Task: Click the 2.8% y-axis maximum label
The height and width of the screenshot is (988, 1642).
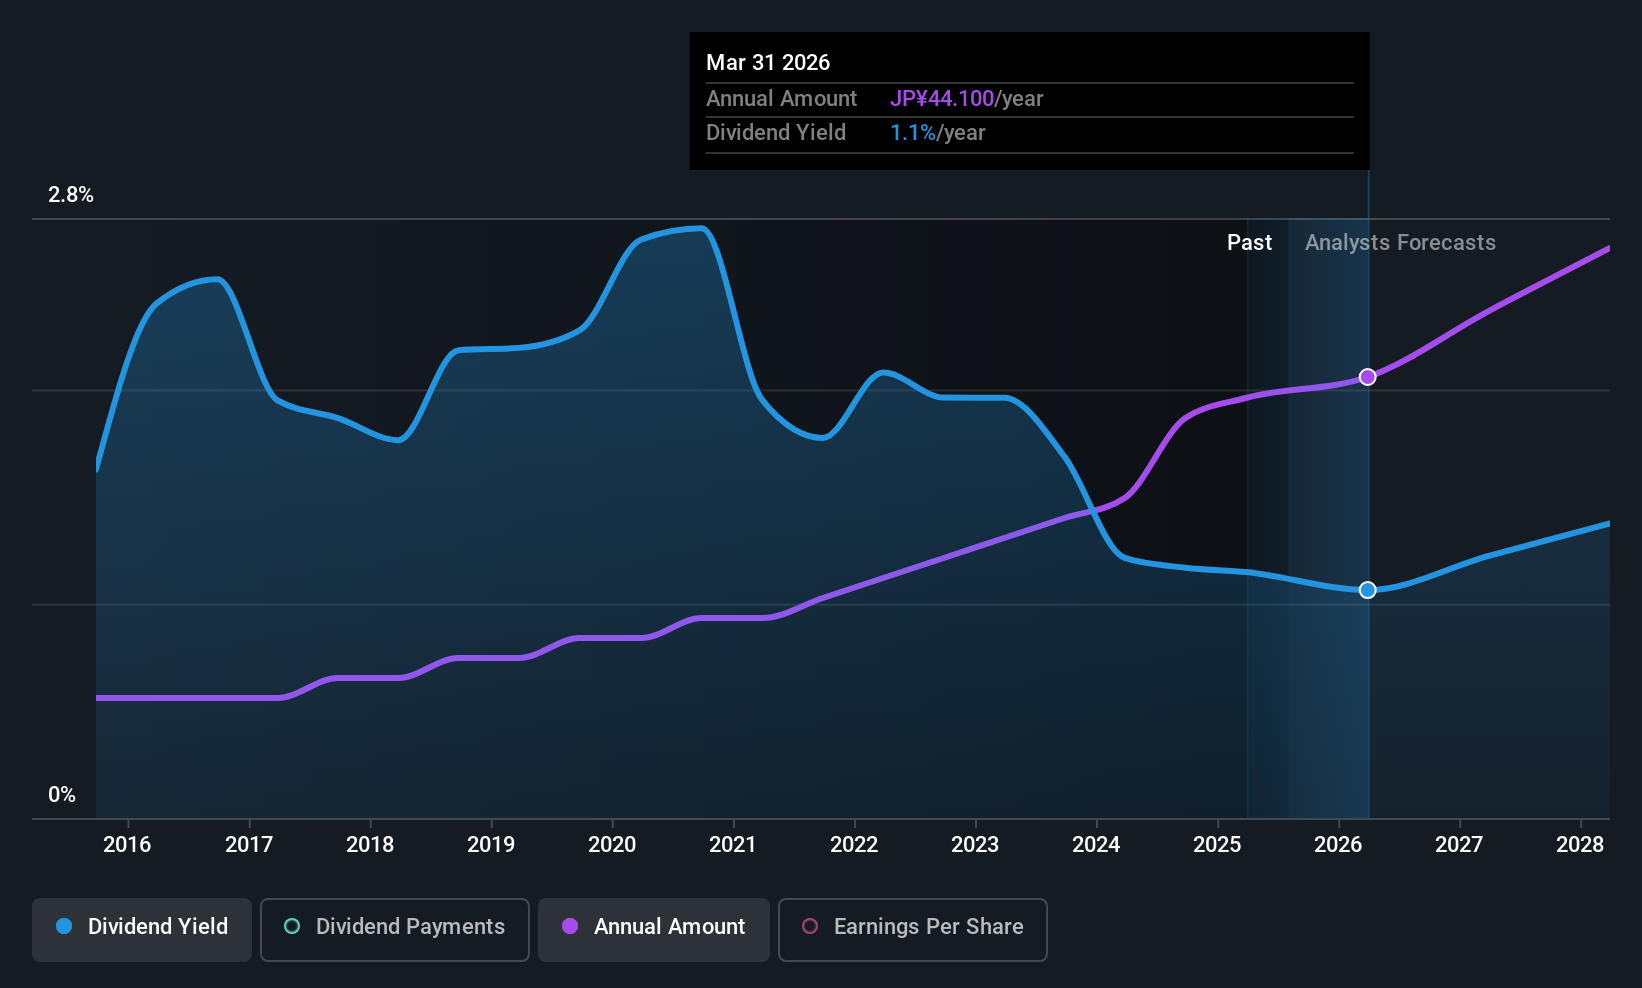Action: (71, 195)
